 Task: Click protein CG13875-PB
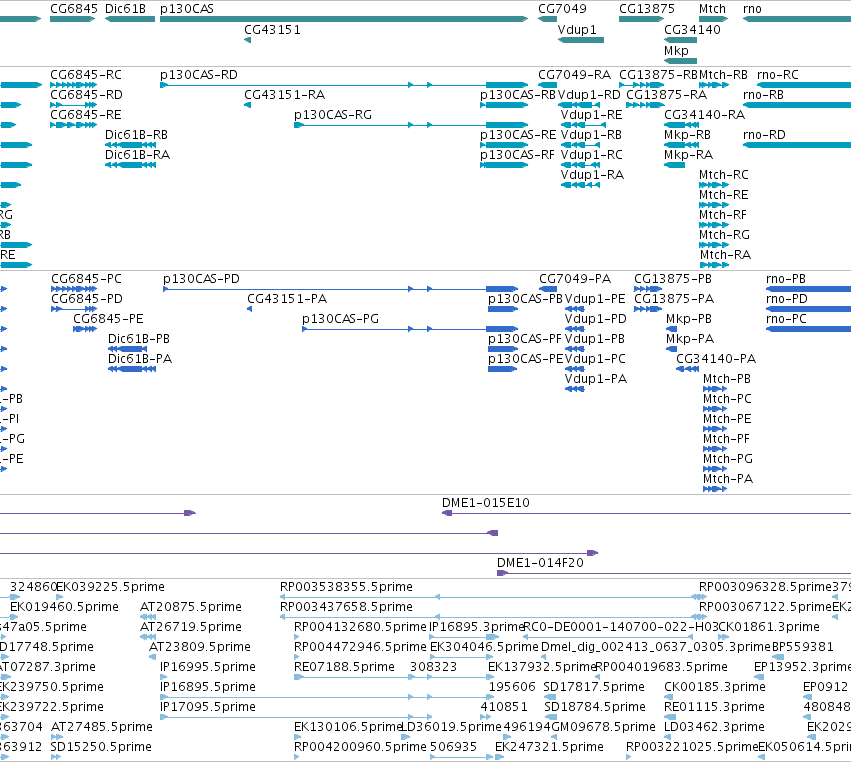[673, 278]
